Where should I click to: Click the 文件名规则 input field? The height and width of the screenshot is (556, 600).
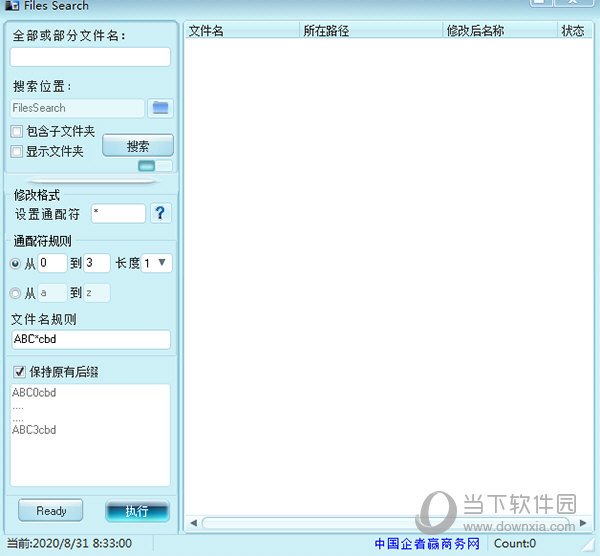coord(90,339)
